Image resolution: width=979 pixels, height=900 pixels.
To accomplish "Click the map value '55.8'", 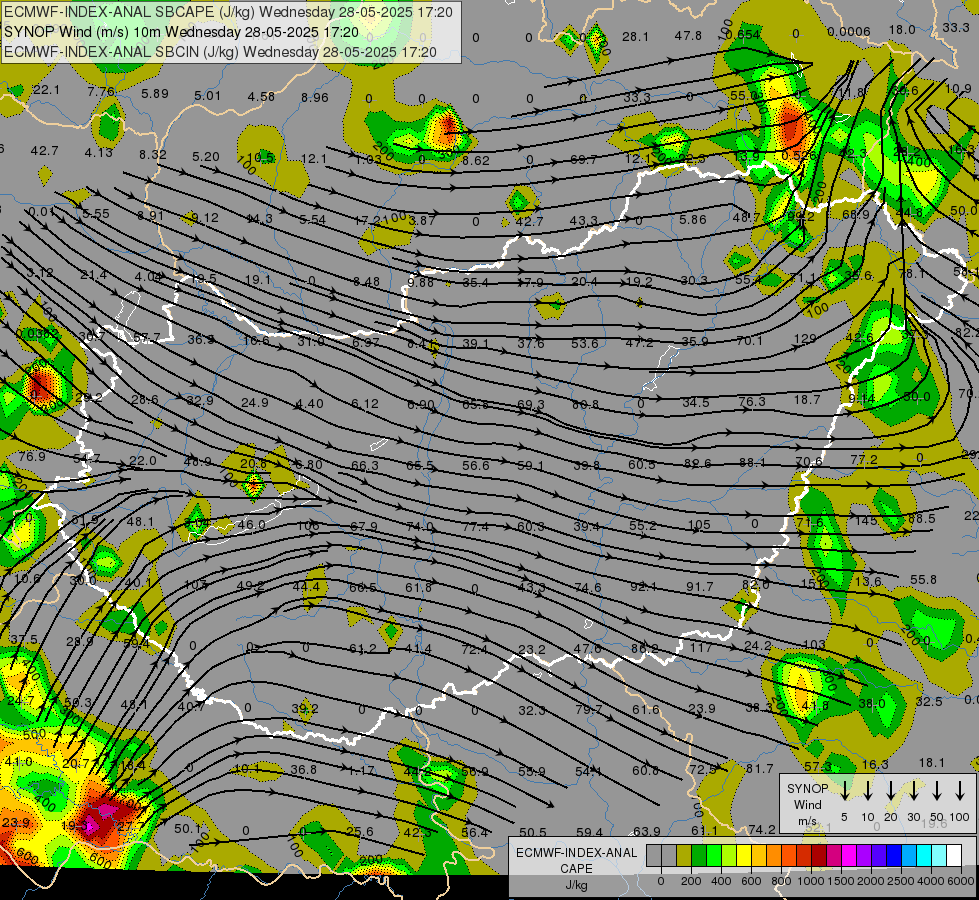I will click(923, 580).
